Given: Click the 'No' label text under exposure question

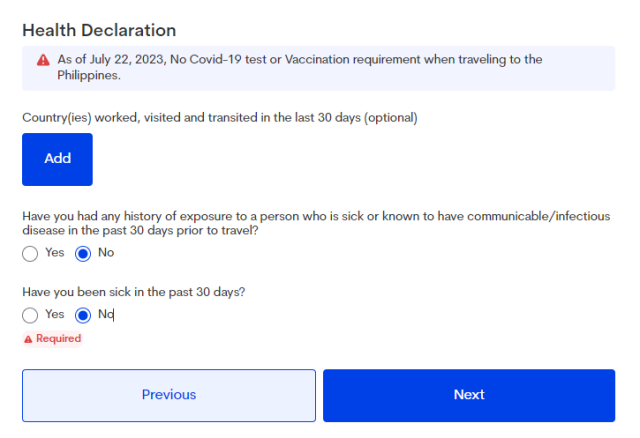Looking at the screenshot, I should [x=106, y=253].
